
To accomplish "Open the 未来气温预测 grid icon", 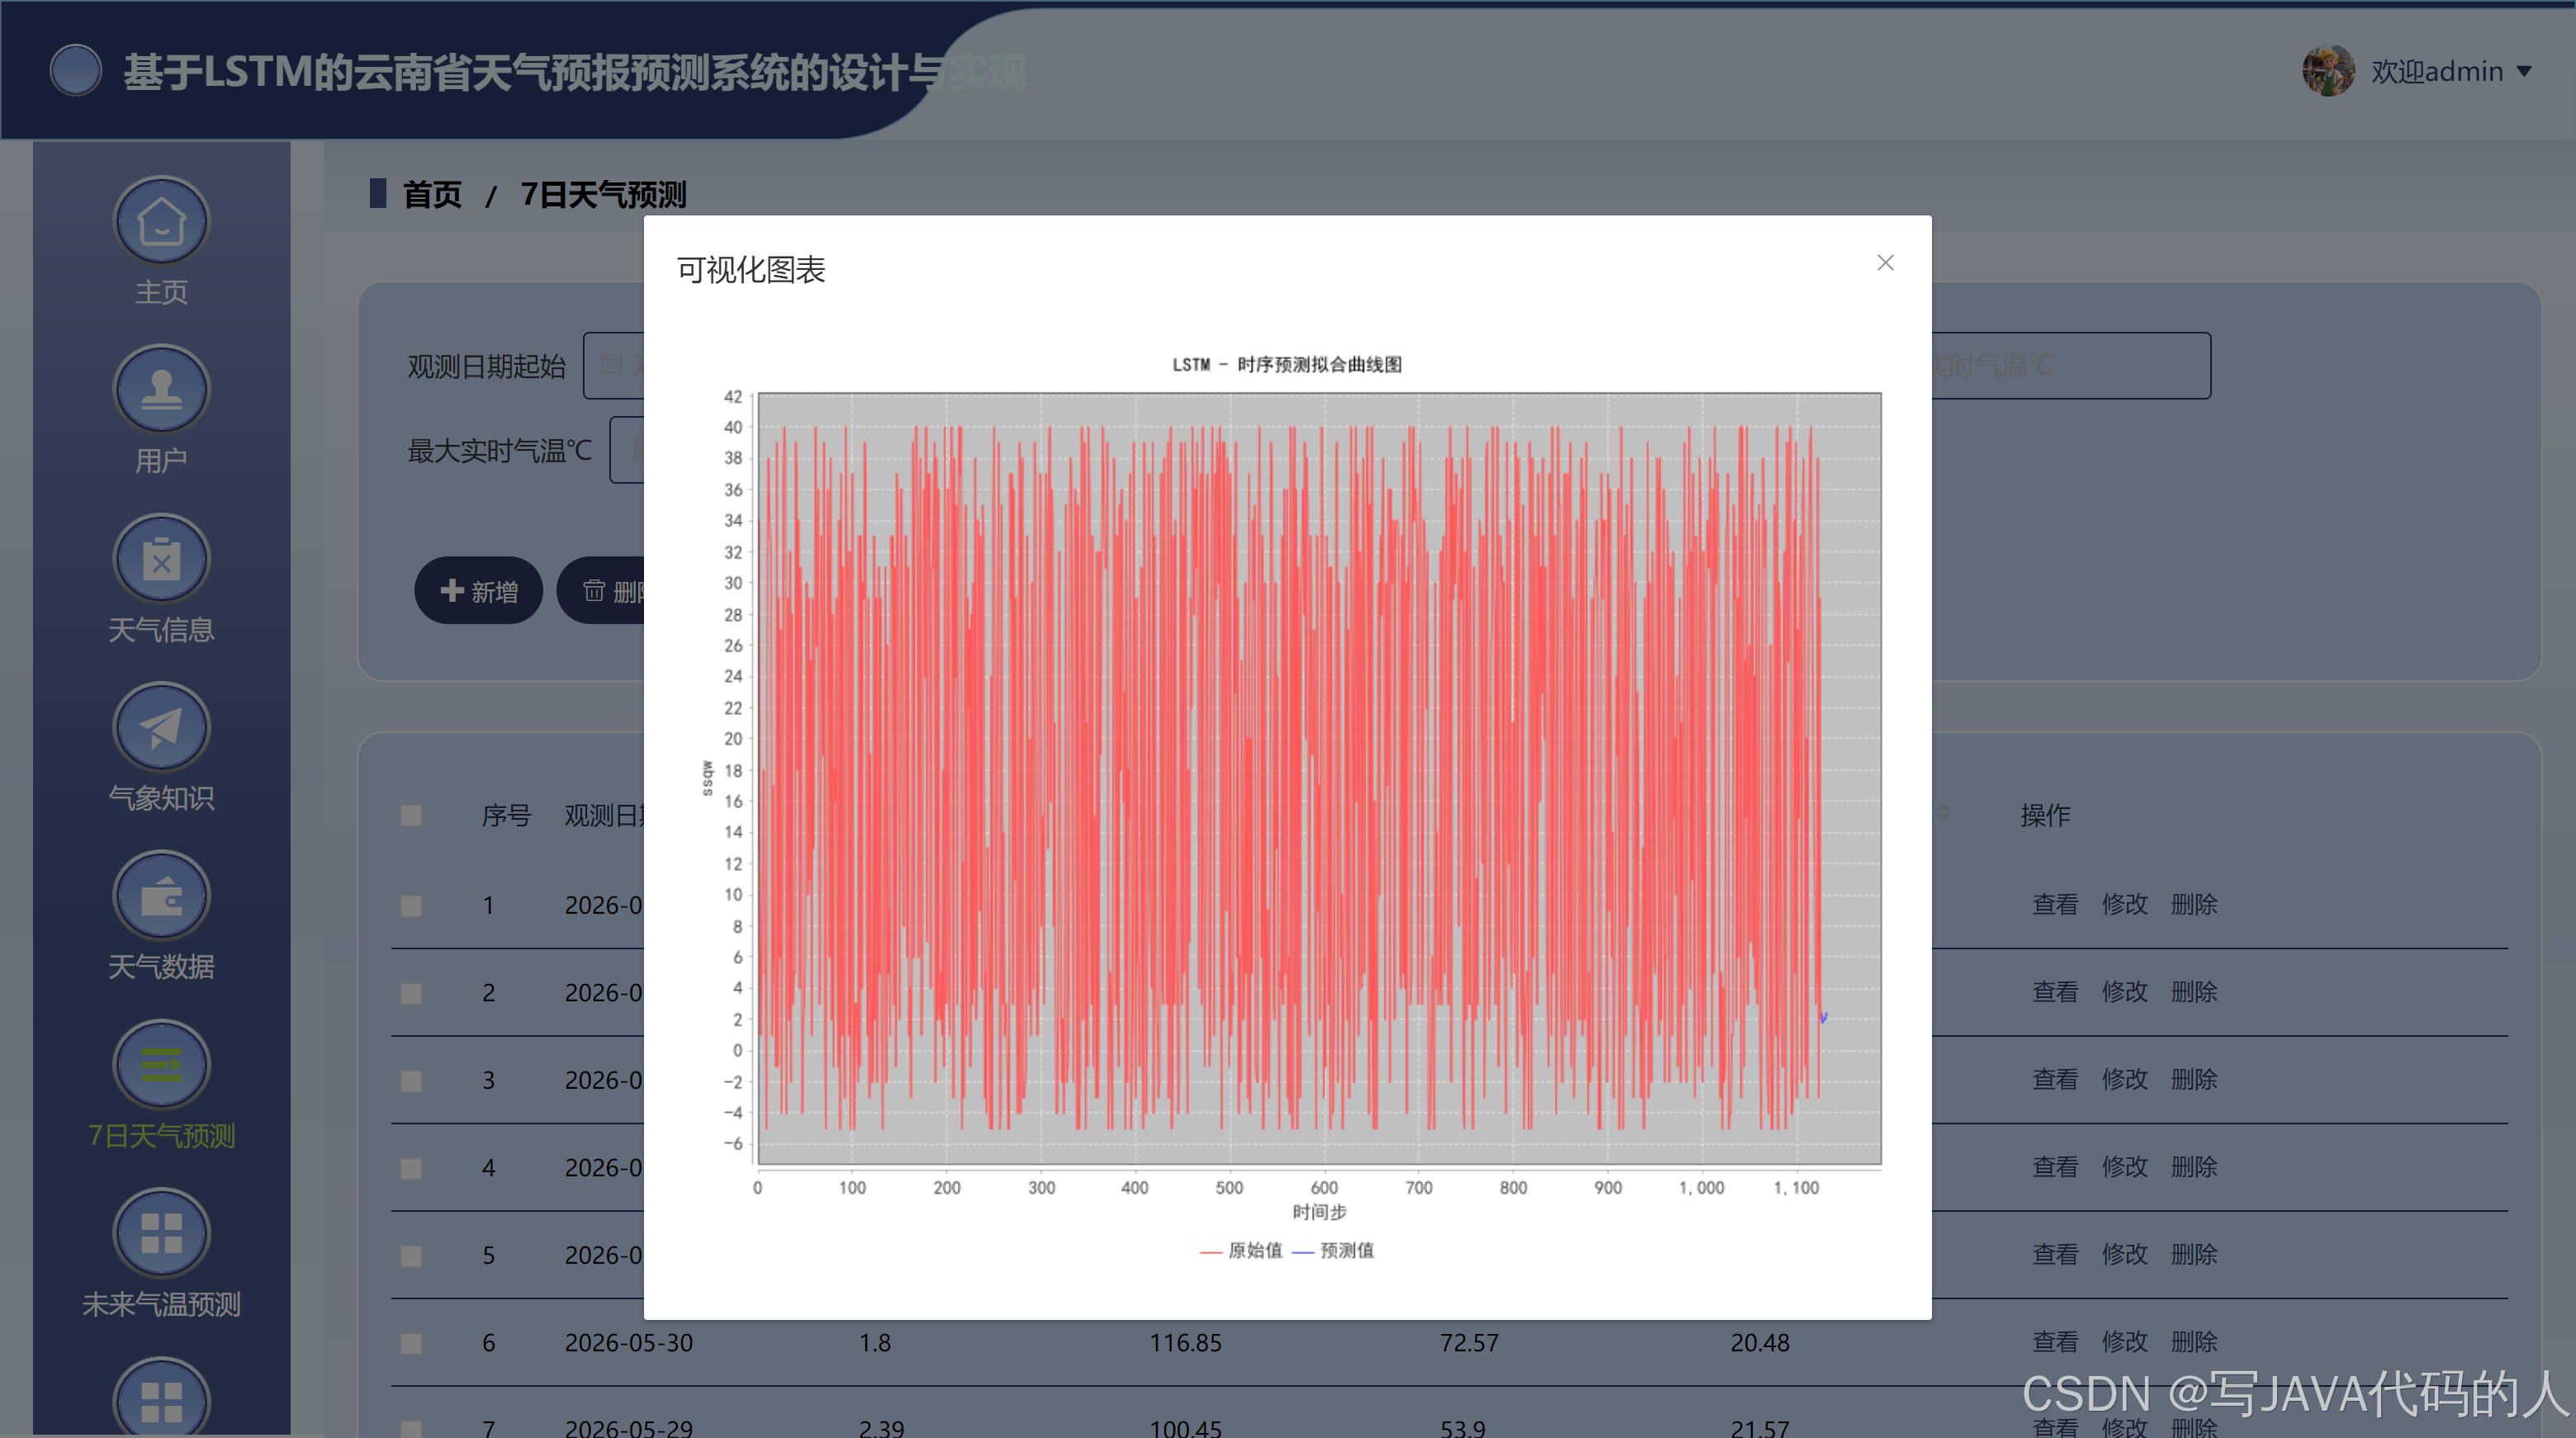I will (161, 1234).
